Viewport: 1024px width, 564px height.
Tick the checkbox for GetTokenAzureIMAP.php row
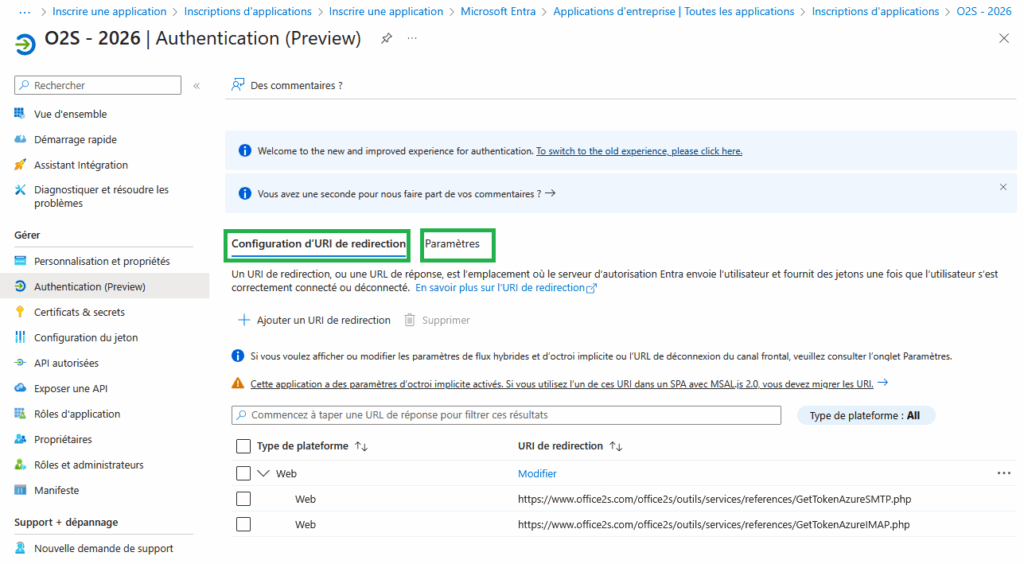pos(243,524)
